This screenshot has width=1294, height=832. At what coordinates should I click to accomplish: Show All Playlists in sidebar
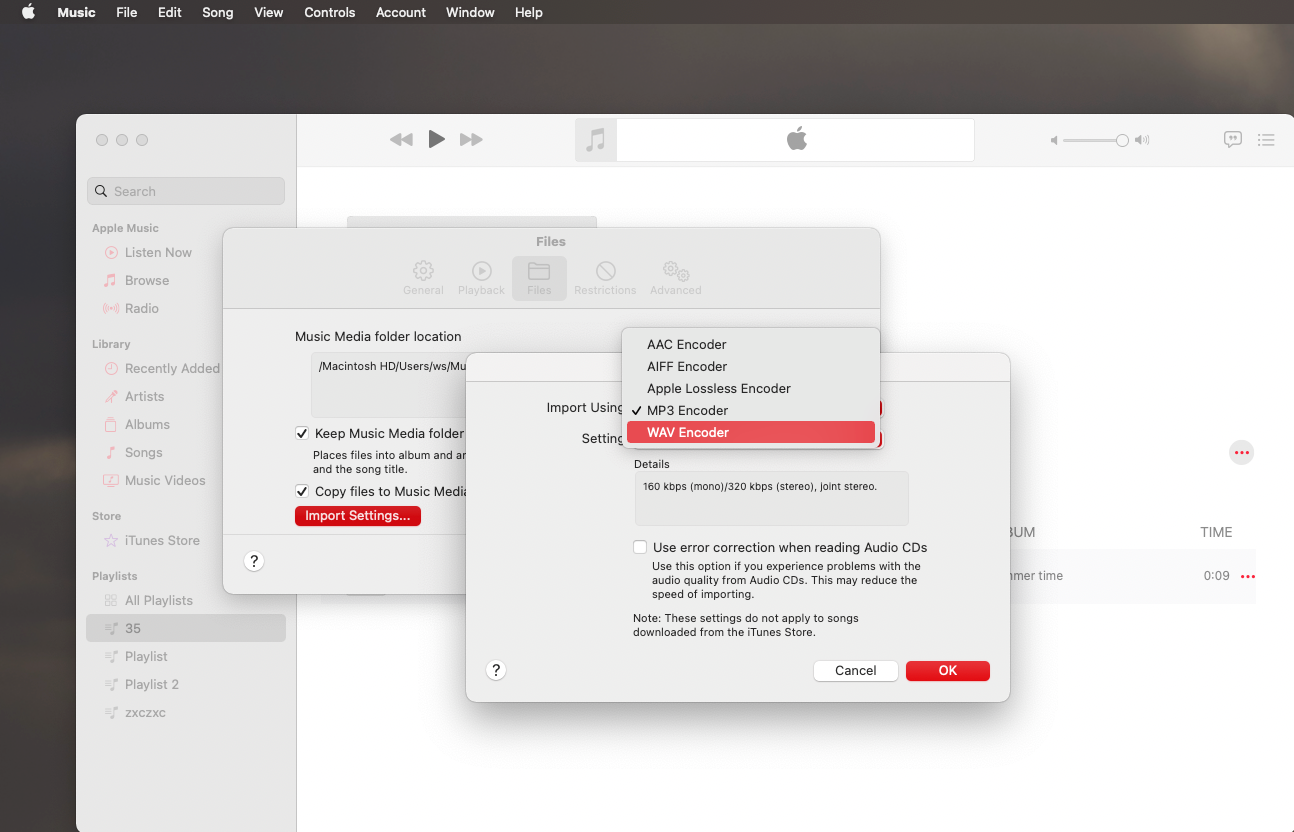tap(159, 600)
